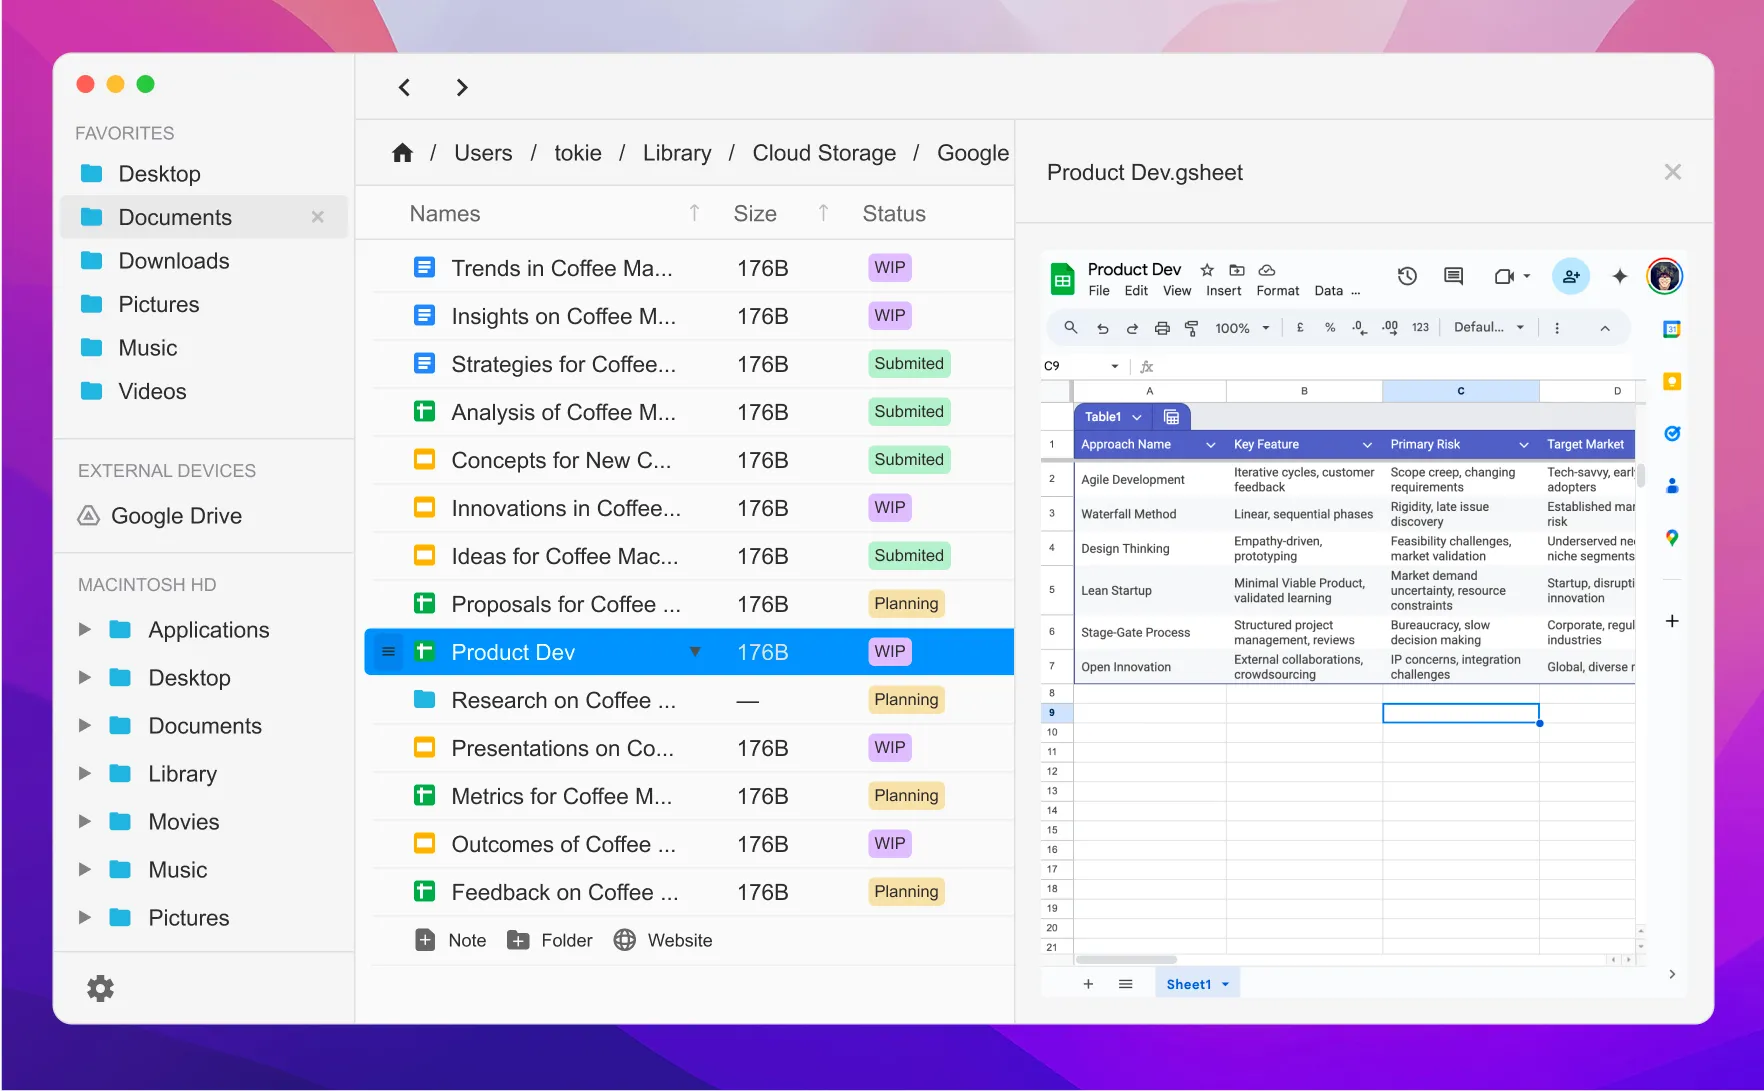1764x1091 pixels.
Task: Go to Cloud Storage in breadcrumb
Action: [x=824, y=153]
